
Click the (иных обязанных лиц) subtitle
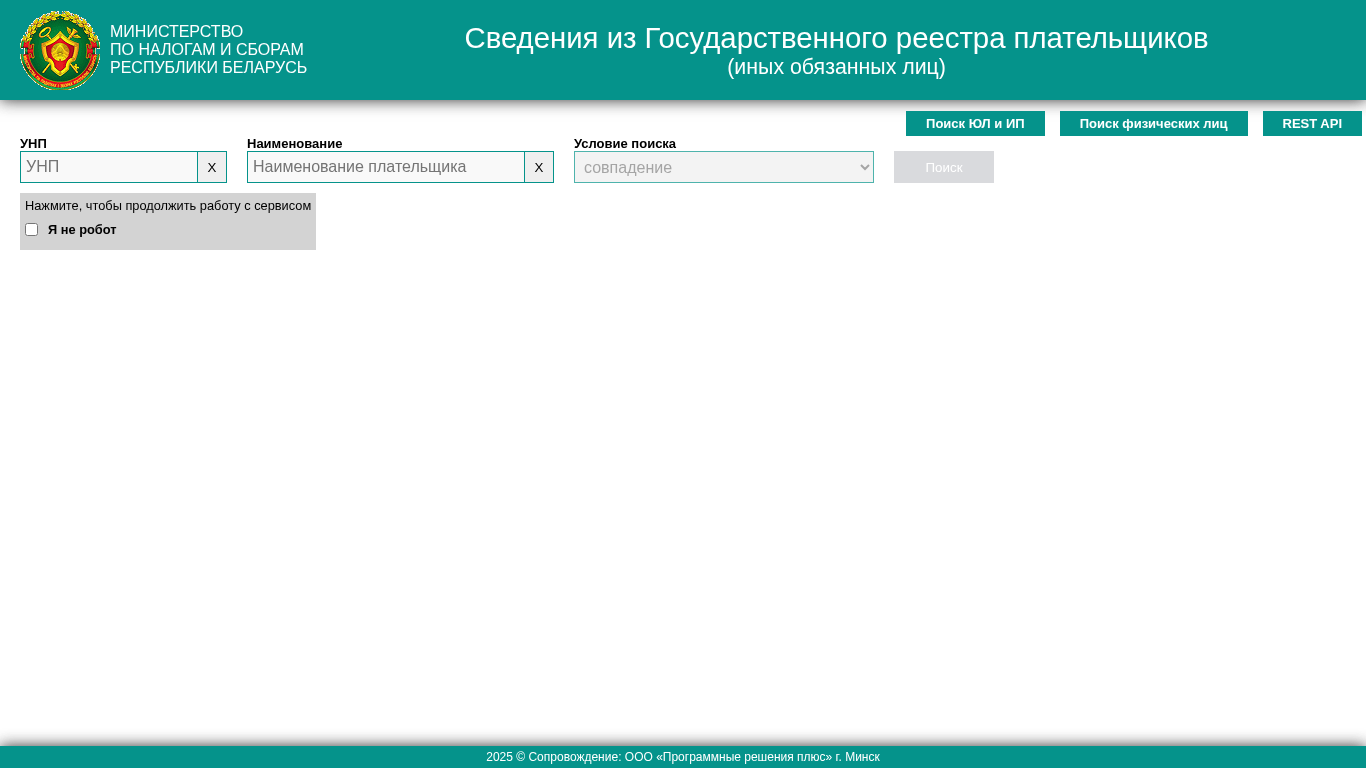tap(836, 67)
